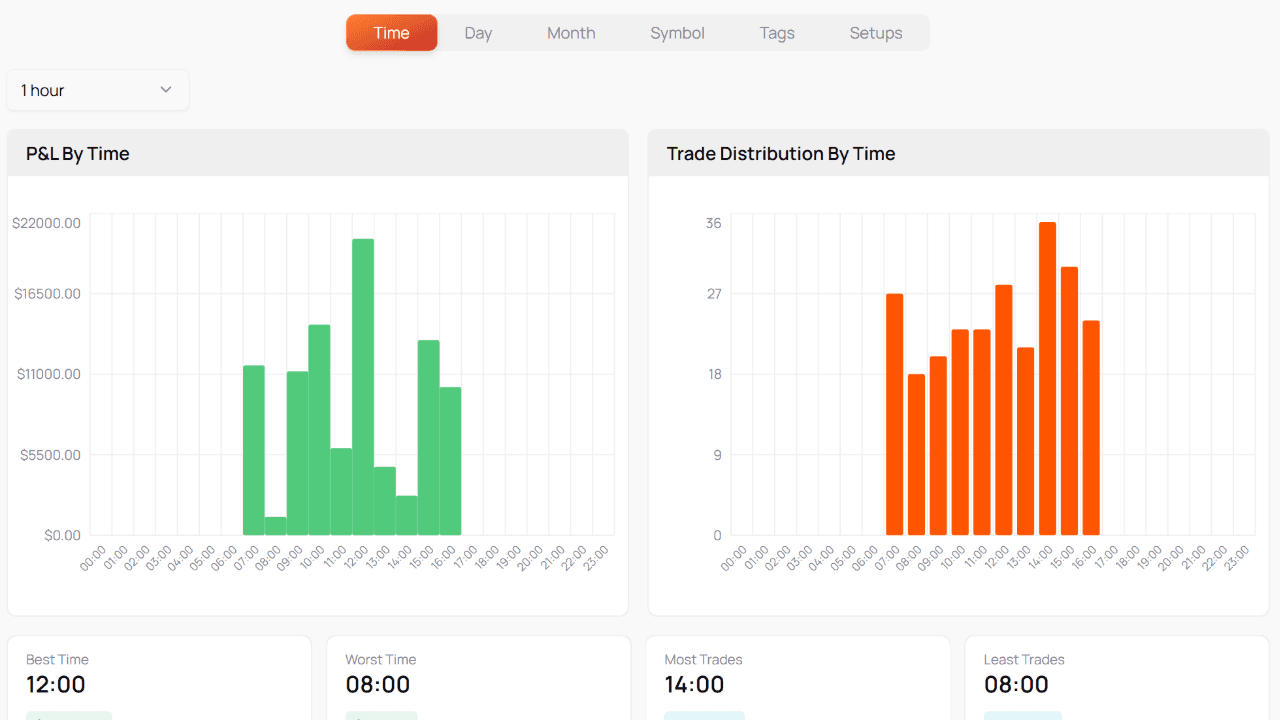Select the 10:00 green bar in P&L chart
The image size is (1280, 720).
319,430
